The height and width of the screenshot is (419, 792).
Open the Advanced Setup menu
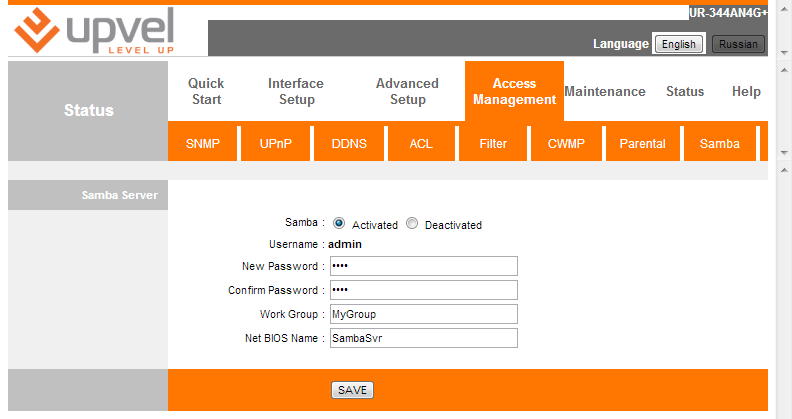click(x=407, y=91)
